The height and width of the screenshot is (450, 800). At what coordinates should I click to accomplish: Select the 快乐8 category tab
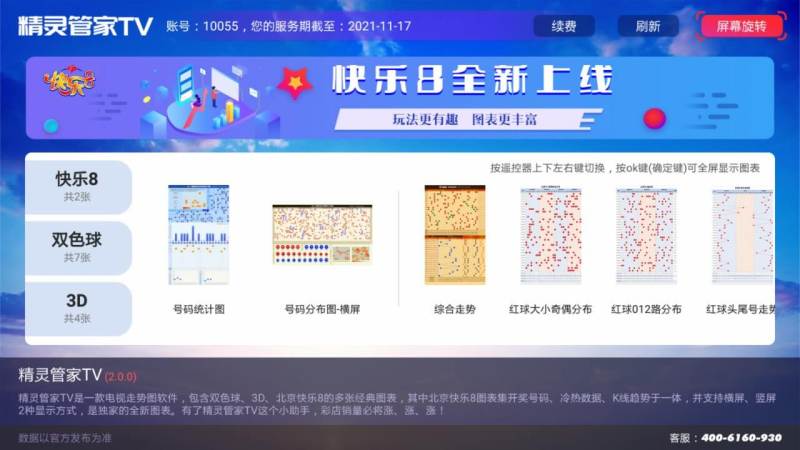(78, 187)
